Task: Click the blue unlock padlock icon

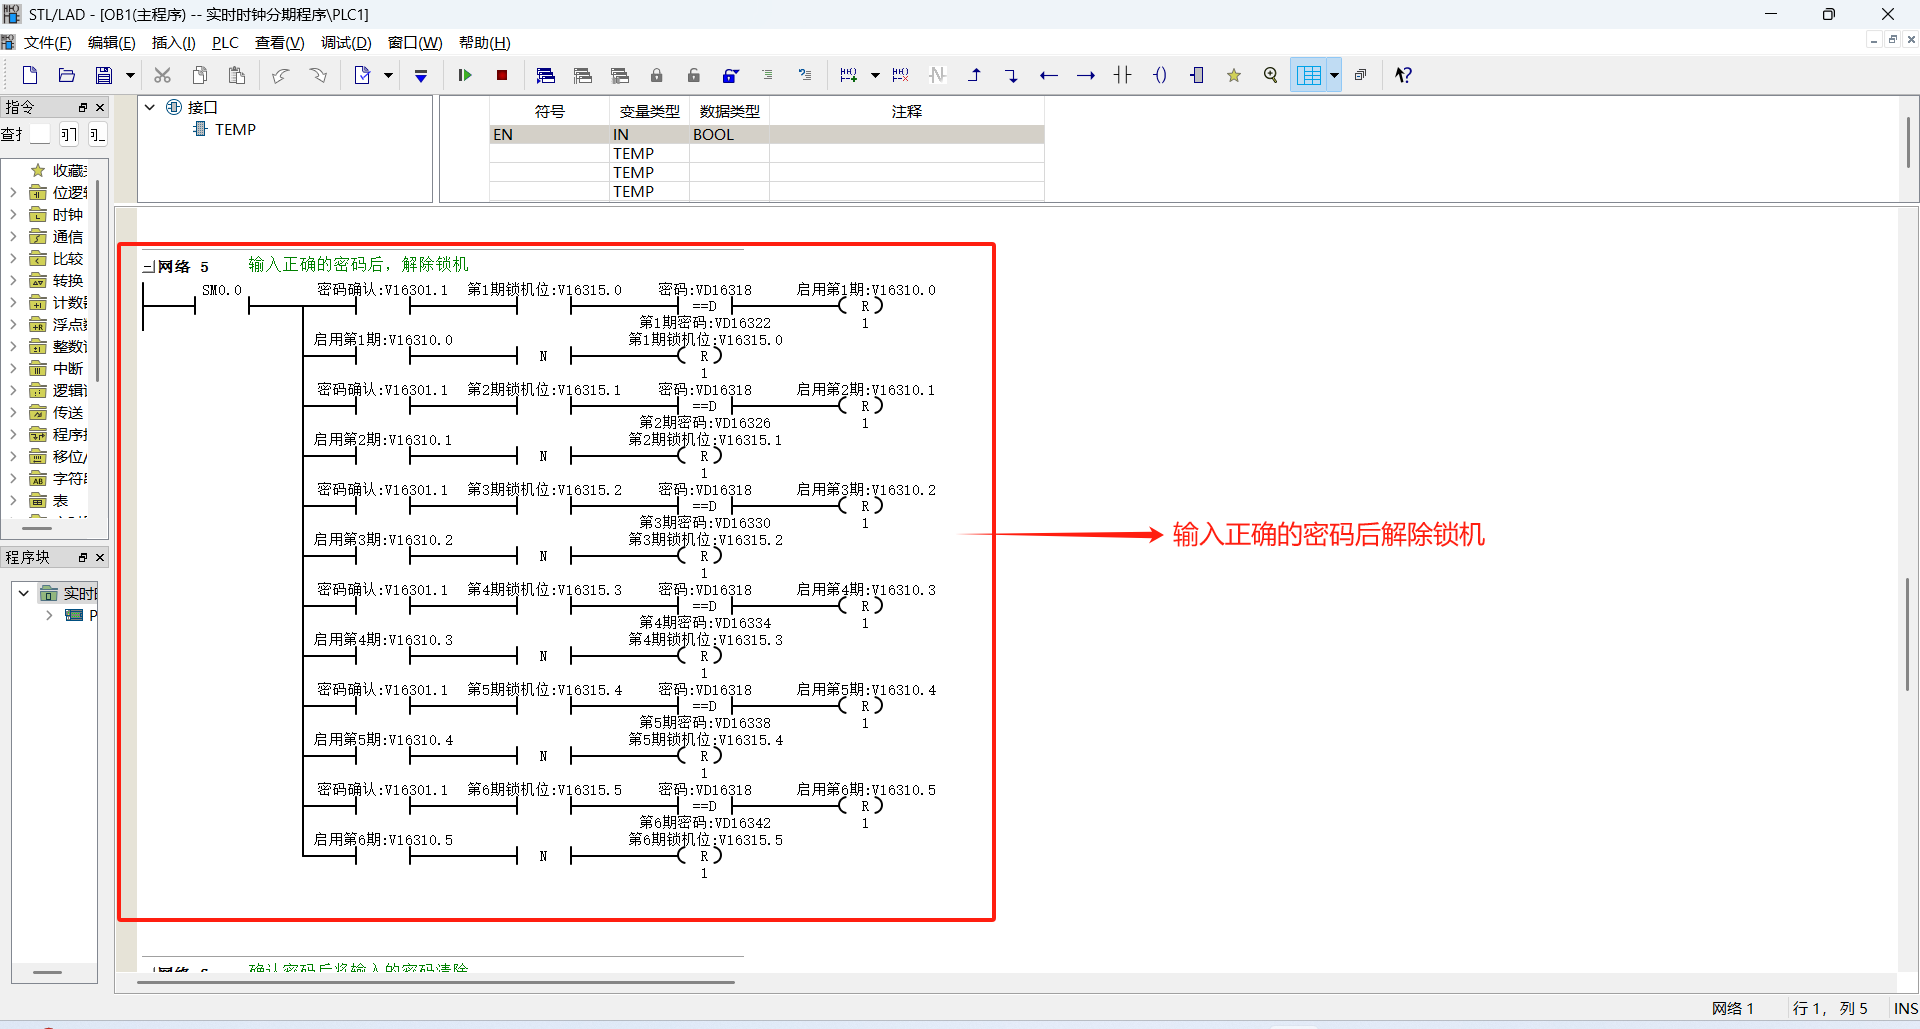Action: (731, 75)
